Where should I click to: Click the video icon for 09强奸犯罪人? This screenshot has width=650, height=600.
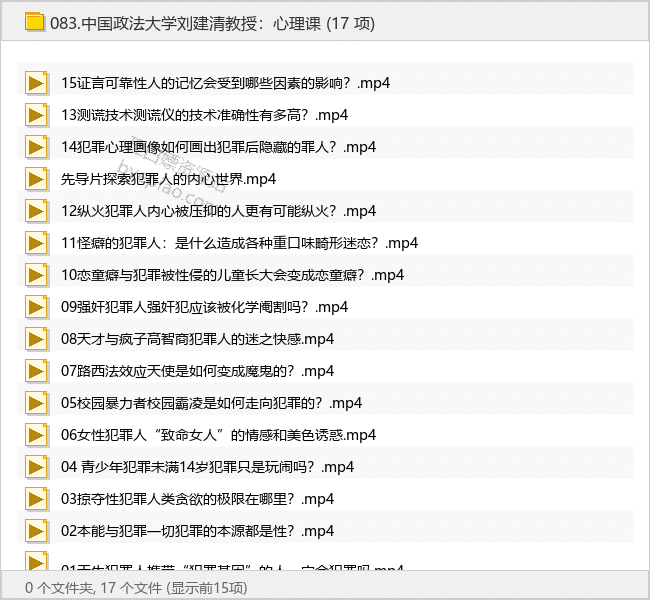[x=36, y=307]
